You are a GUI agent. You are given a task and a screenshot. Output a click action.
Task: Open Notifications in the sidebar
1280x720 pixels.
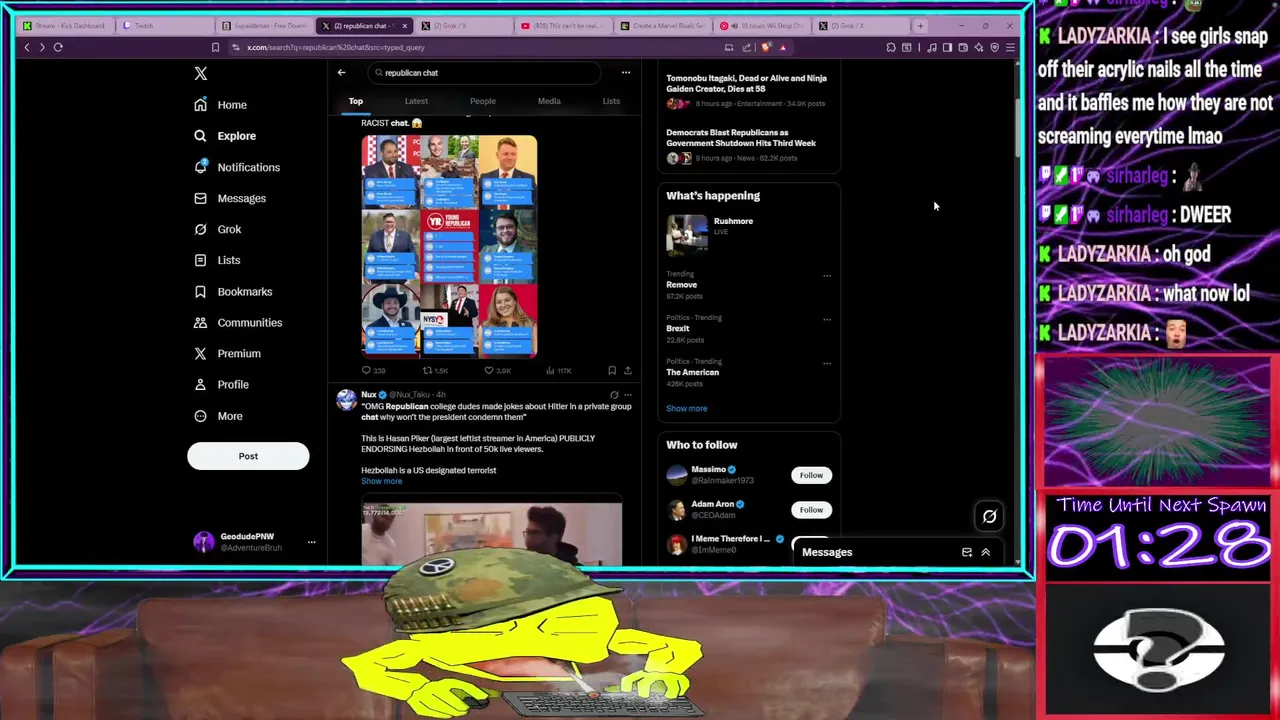pyautogui.click(x=237, y=167)
